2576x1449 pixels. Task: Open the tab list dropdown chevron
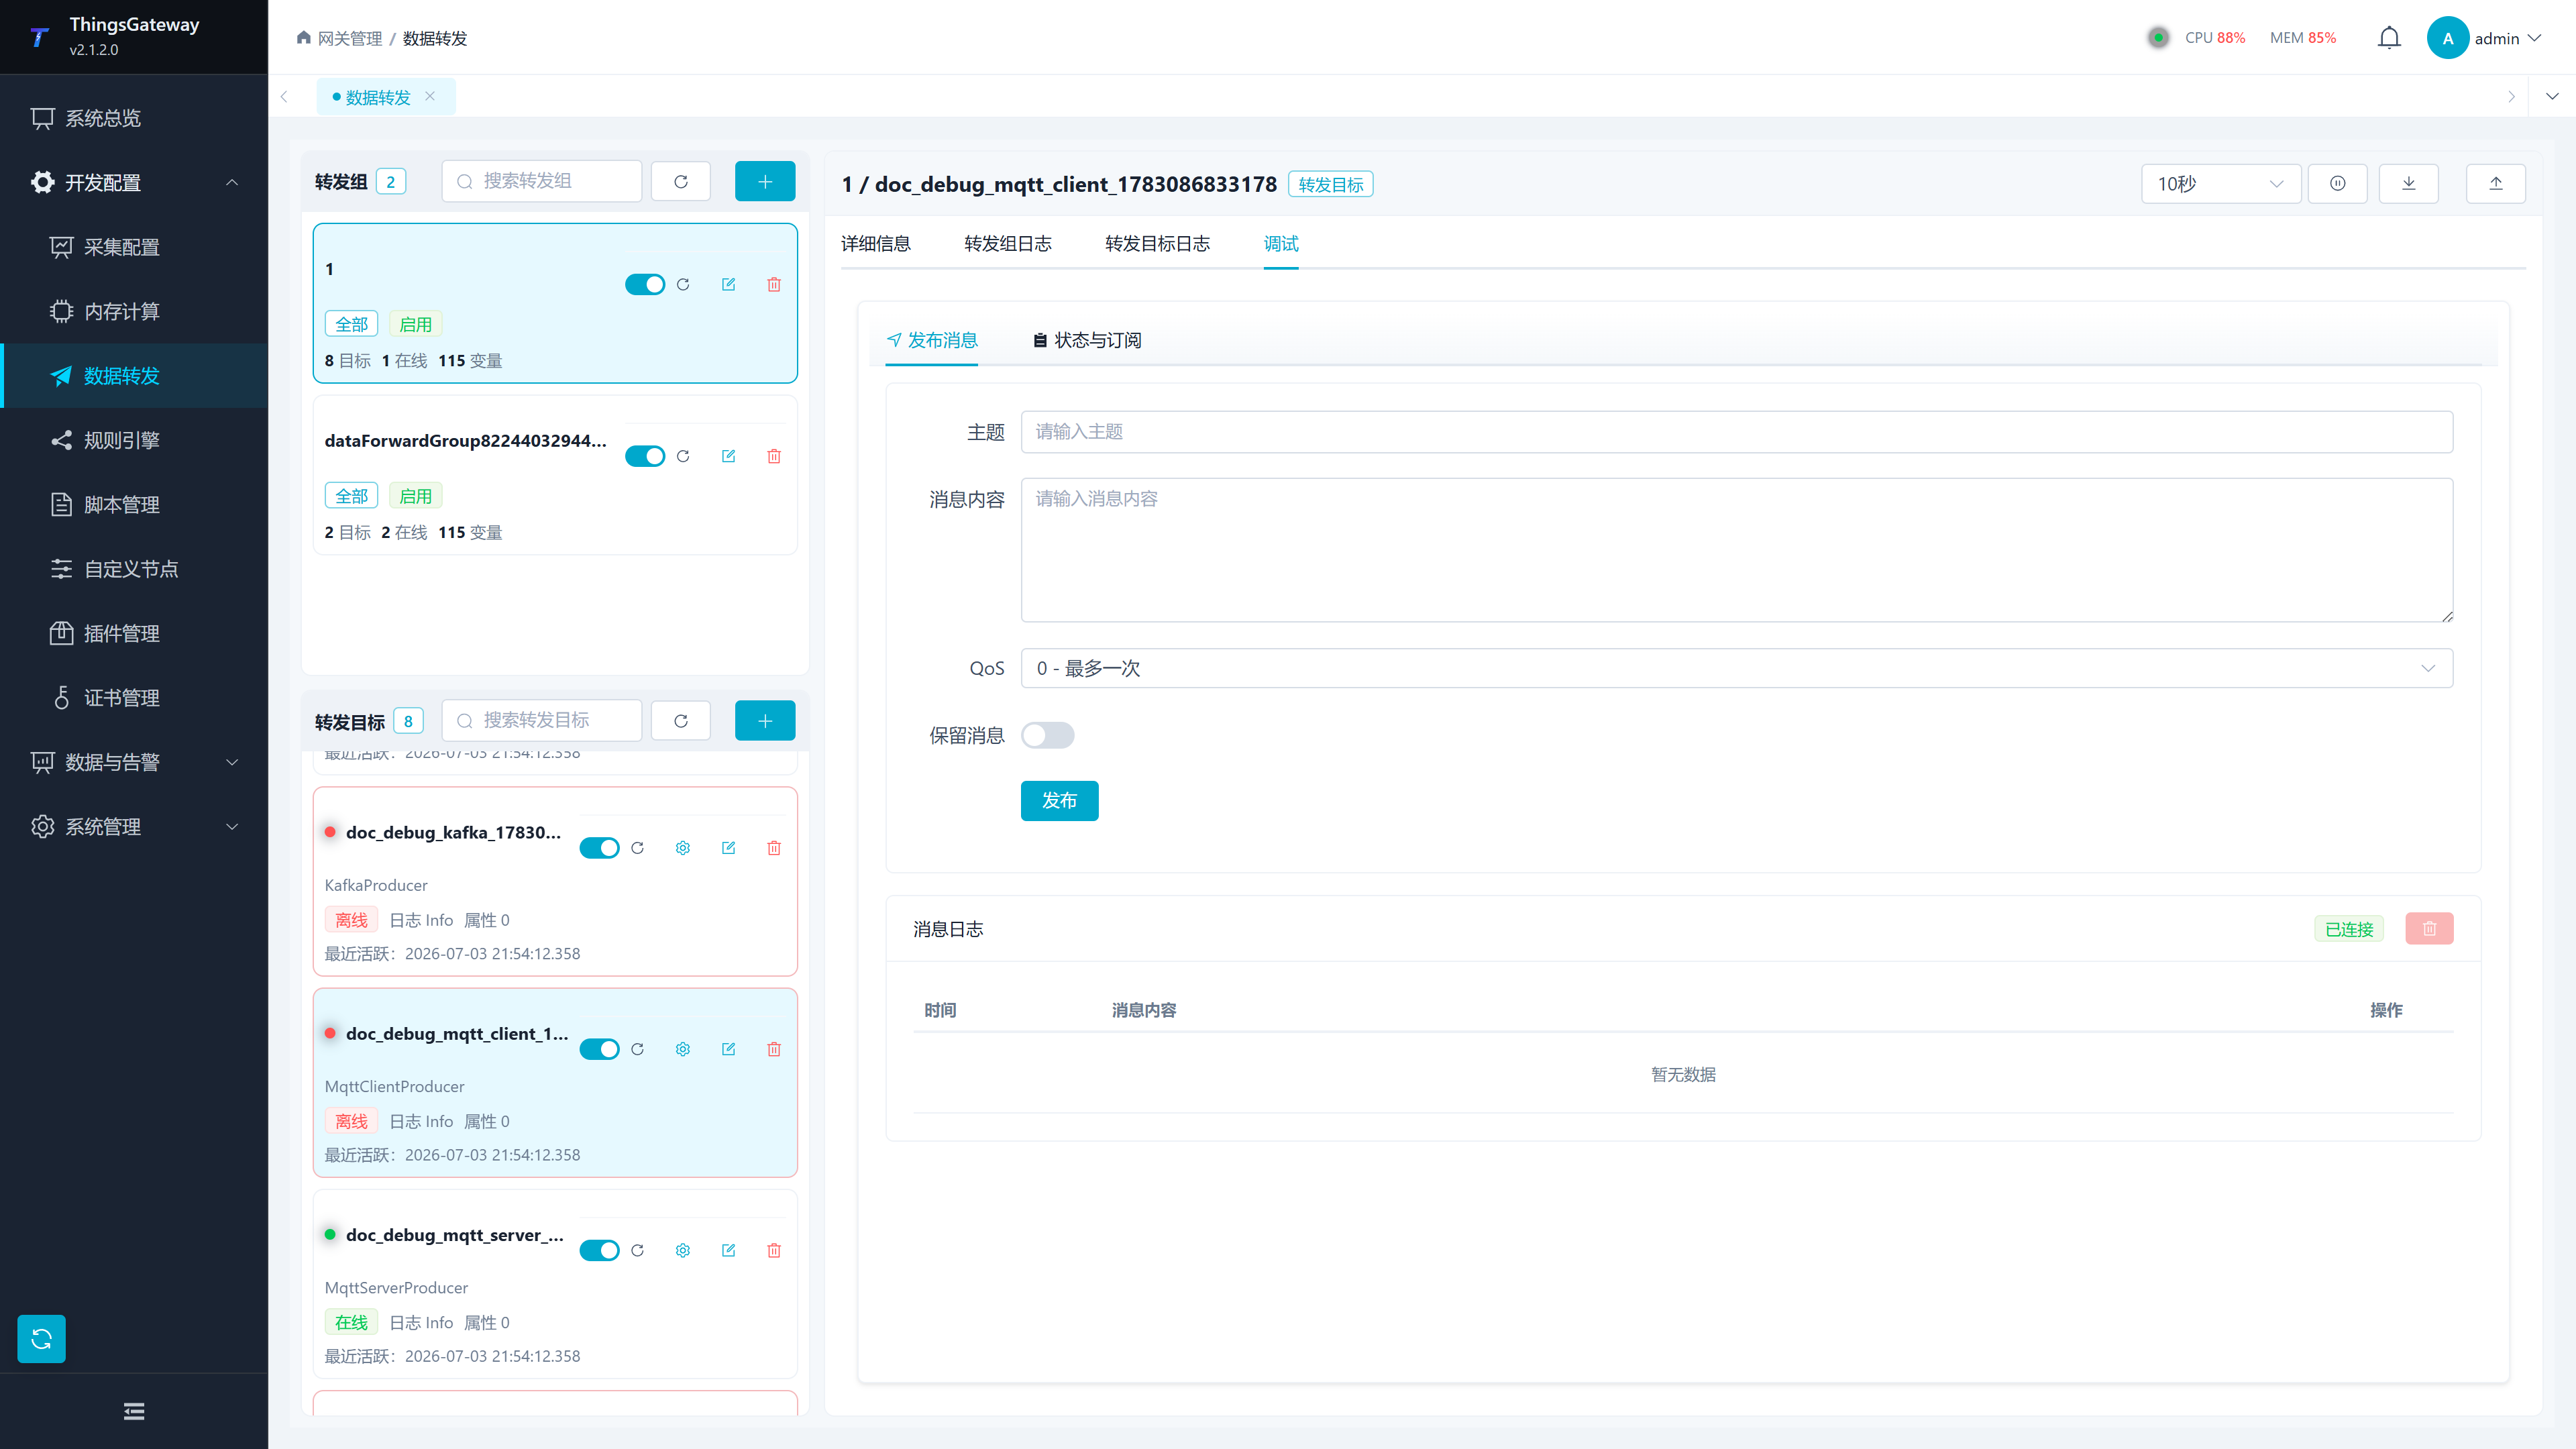2552,96
